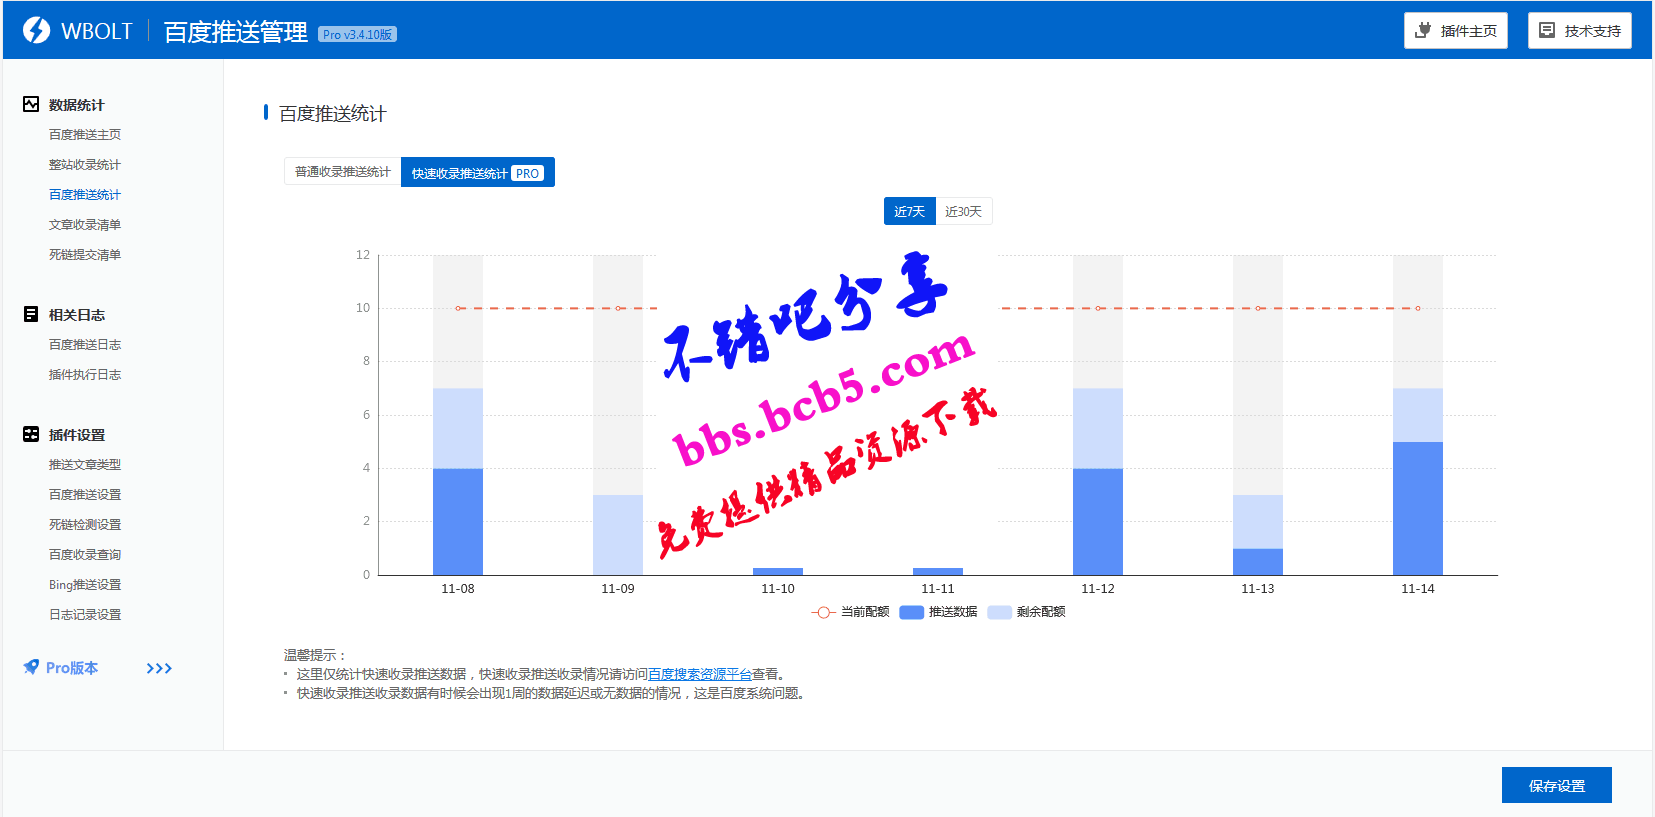1655x817 pixels.
Task: Click the 插件设置 section icon
Action: click(31, 434)
